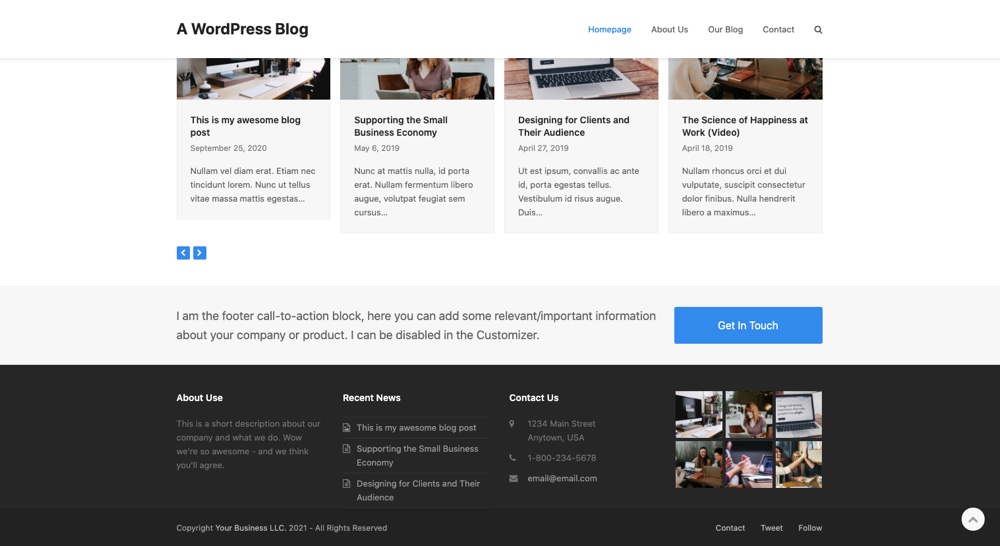Click footer 'Supporting the Small Business Economy' link
The image size is (1000, 546).
[x=417, y=455]
